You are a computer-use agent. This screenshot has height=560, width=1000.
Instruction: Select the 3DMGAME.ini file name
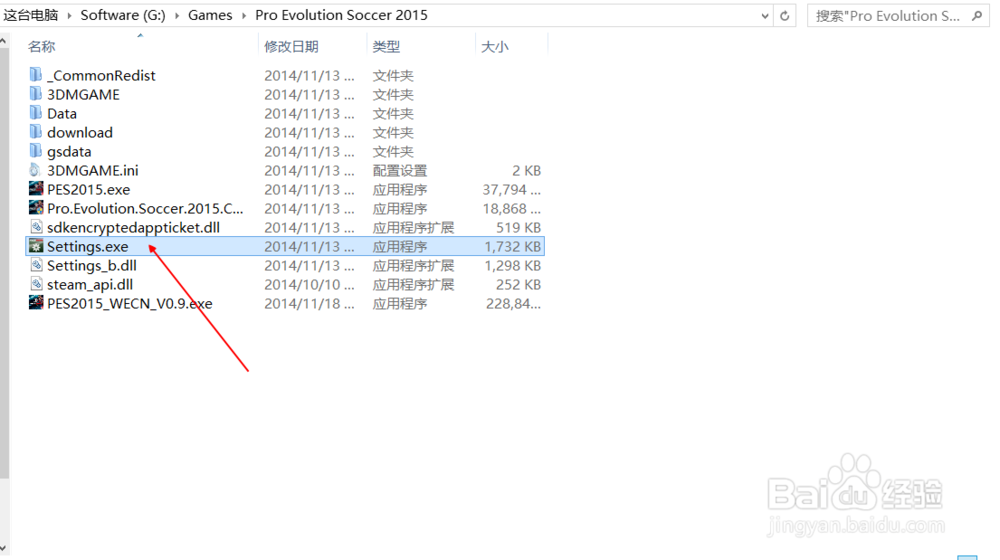[x=92, y=170]
